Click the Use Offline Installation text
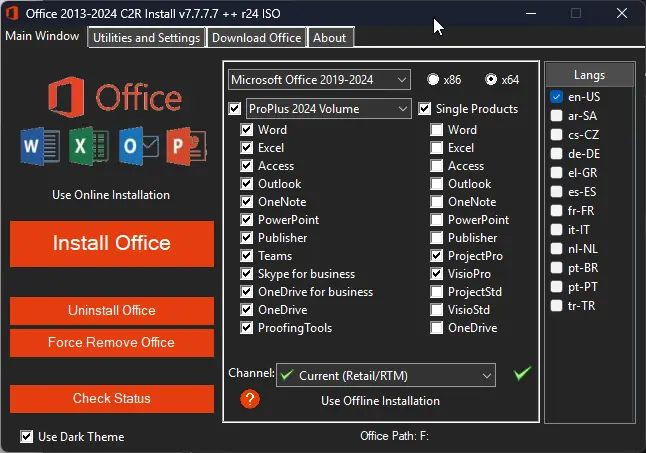Screen dimensions: 646x453 tap(380, 401)
